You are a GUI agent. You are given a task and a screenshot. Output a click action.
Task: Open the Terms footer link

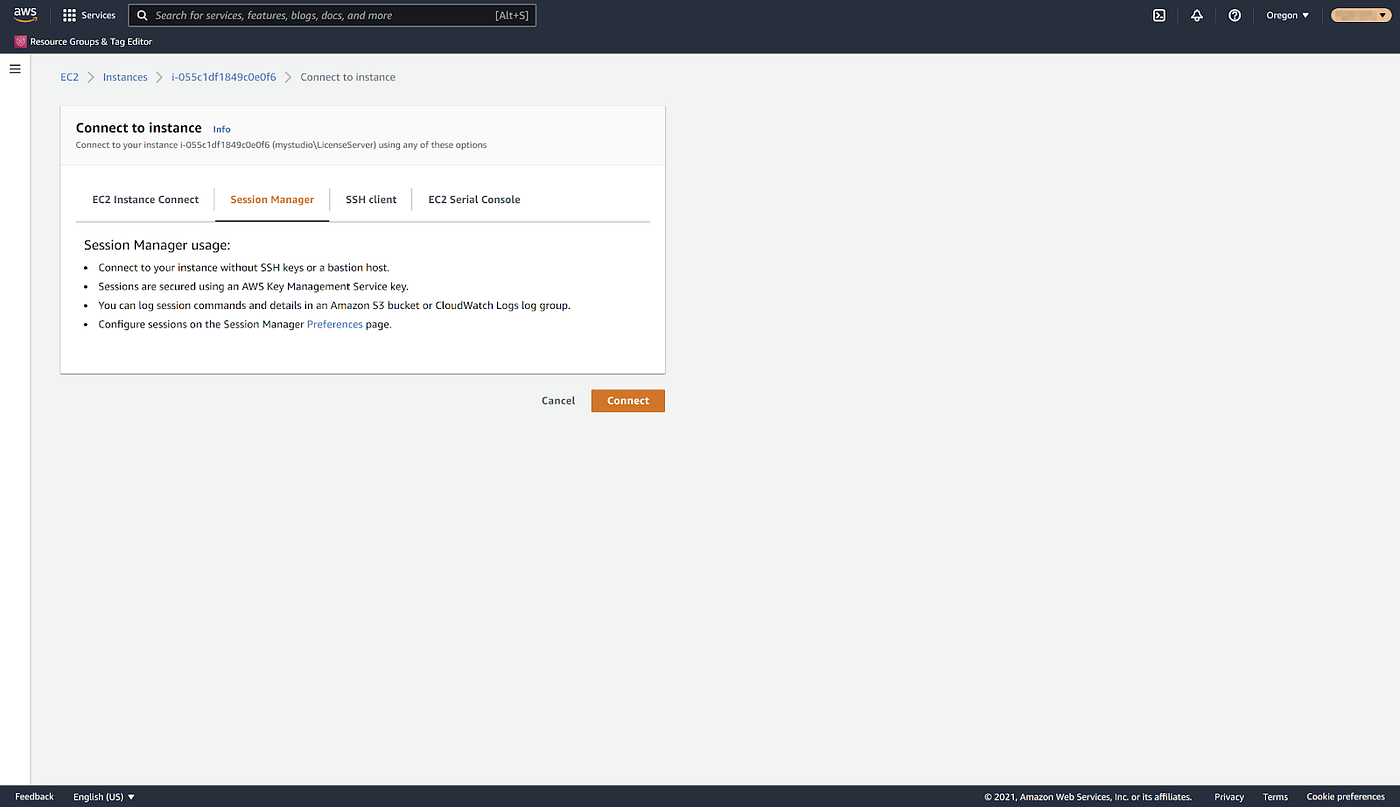point(1275,797)
